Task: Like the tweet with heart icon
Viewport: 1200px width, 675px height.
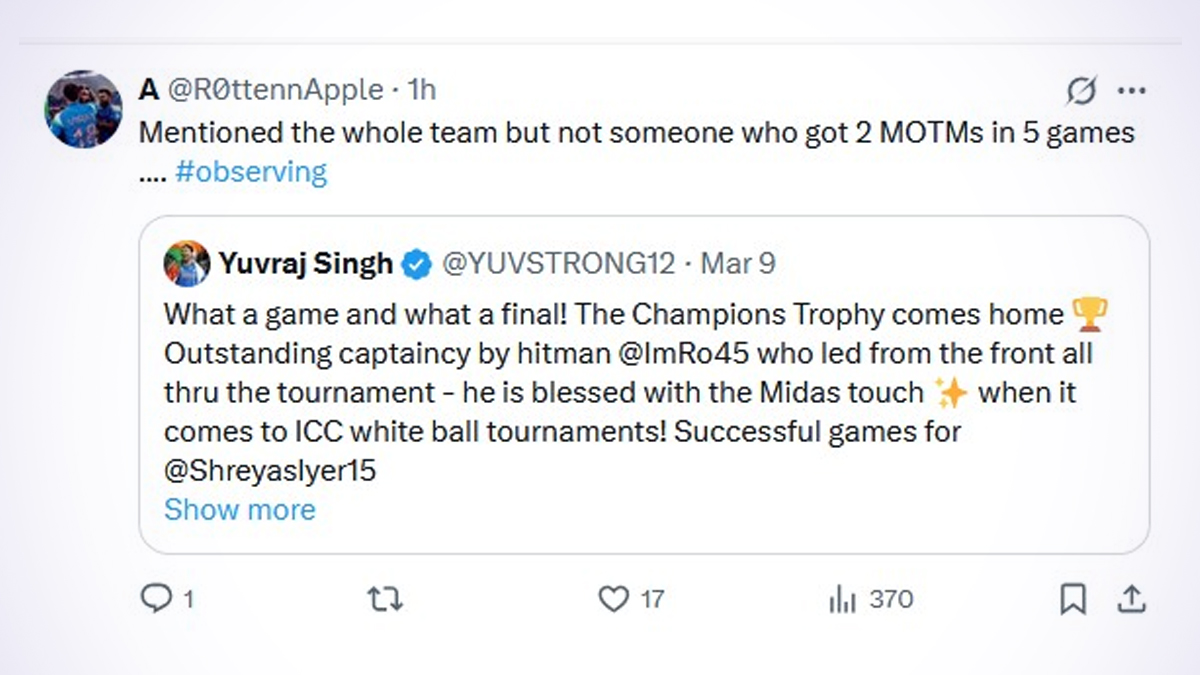Action: coord(612,599)
